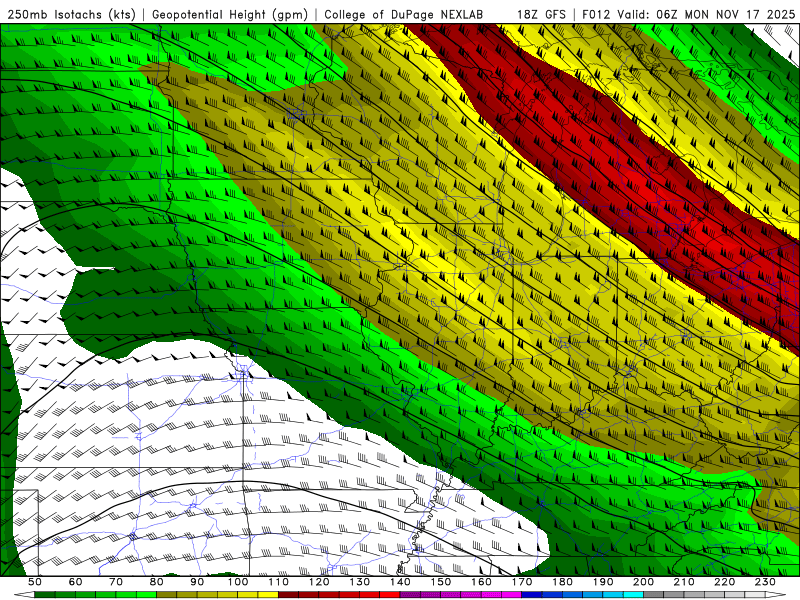Select the "College of DuPage NEXLAB" text
The height and width of the screenshot is (600, 800).
(404, 14)
